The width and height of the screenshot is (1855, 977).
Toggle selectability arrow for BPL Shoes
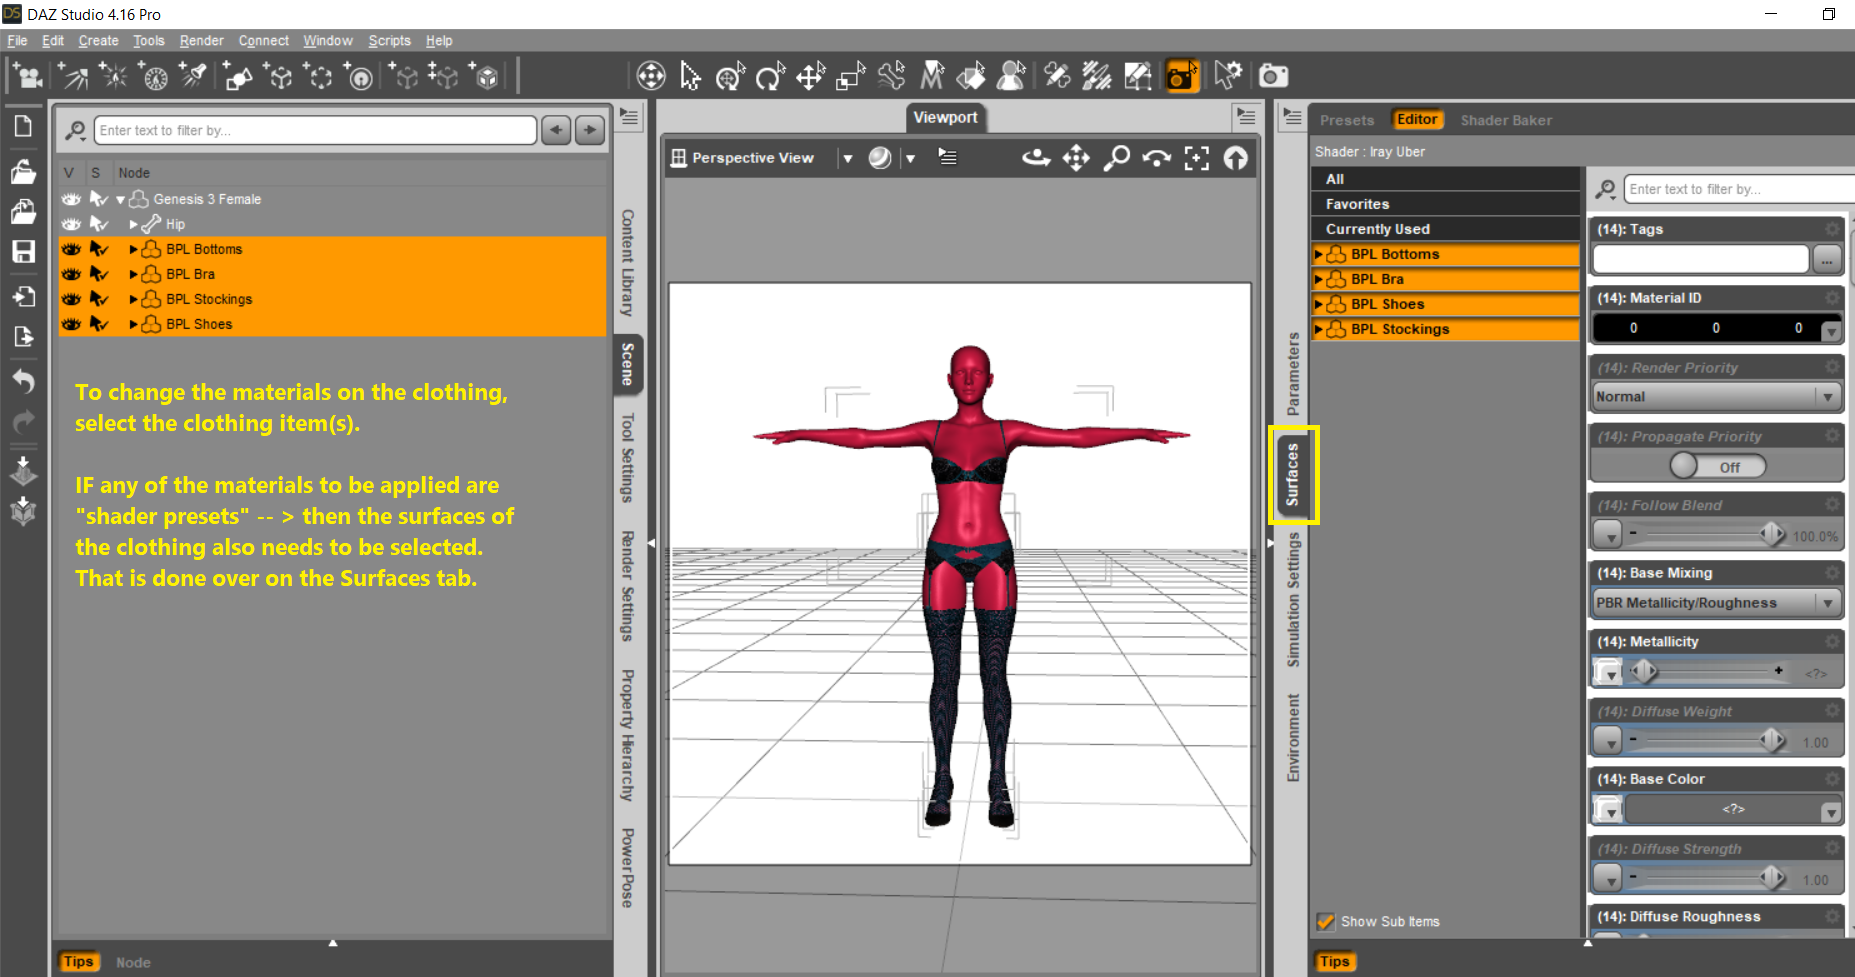tap(98, 324)
